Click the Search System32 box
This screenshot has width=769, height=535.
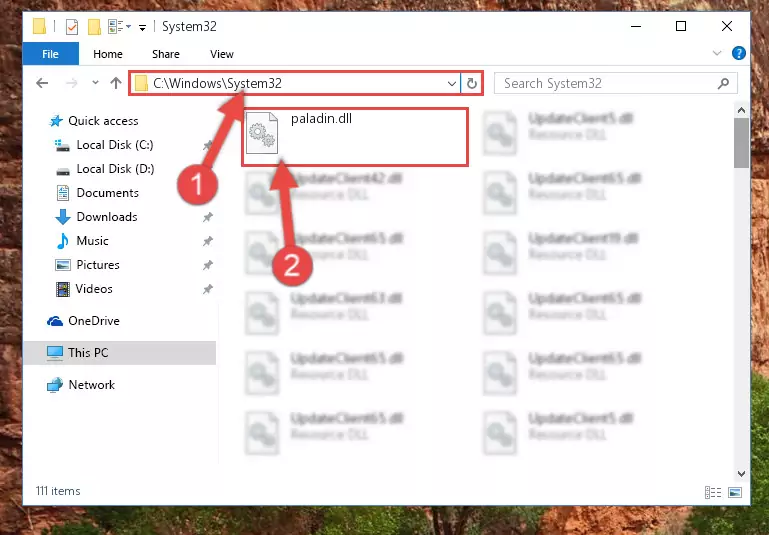pos(615,83)
